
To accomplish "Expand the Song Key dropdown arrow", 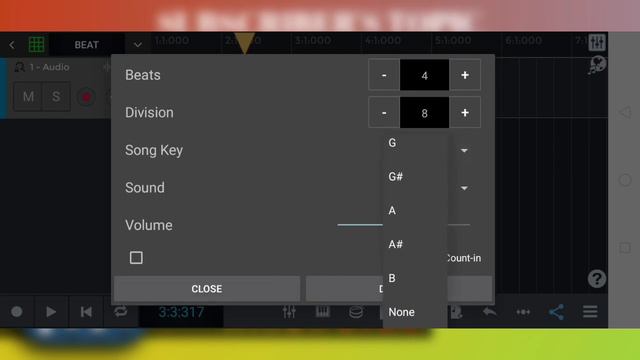I will click(464, 151).
